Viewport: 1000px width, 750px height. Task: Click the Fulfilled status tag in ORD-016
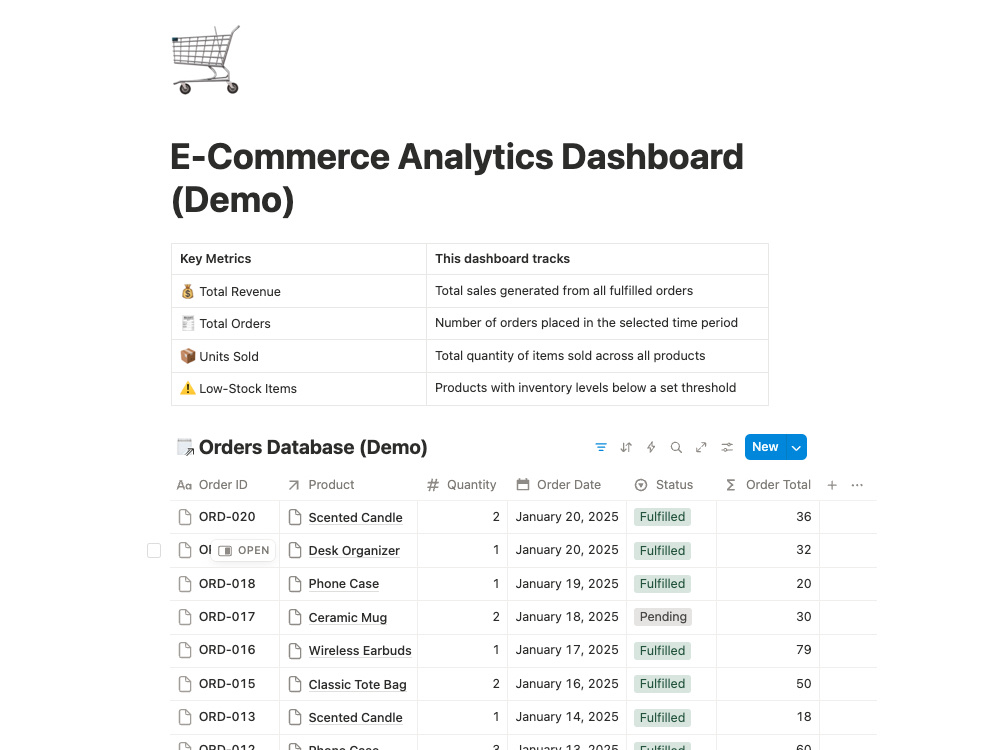pyautogui.click(x=662, y=651)
